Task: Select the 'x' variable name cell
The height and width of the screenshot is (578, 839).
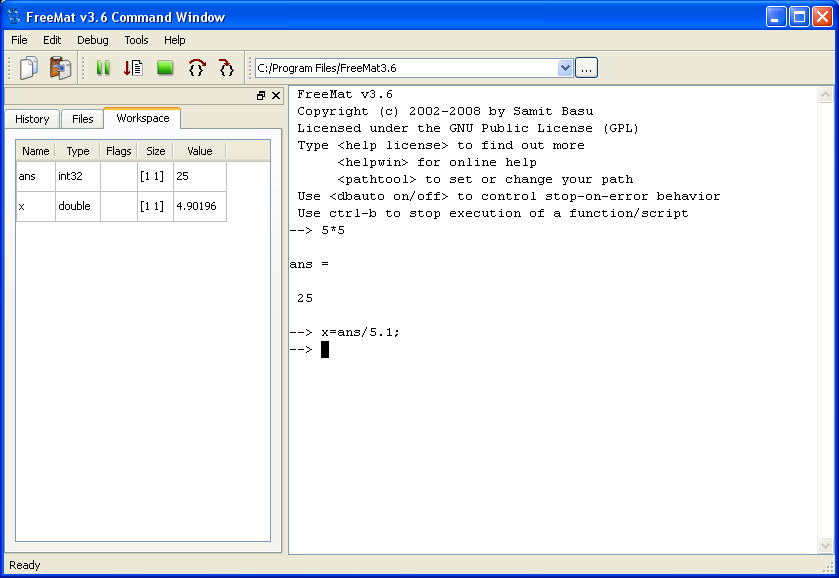Action: [36, 206]
